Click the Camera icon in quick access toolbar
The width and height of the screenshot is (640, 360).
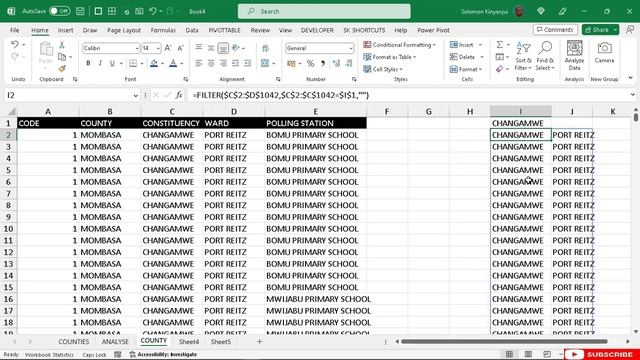[139, 11]
